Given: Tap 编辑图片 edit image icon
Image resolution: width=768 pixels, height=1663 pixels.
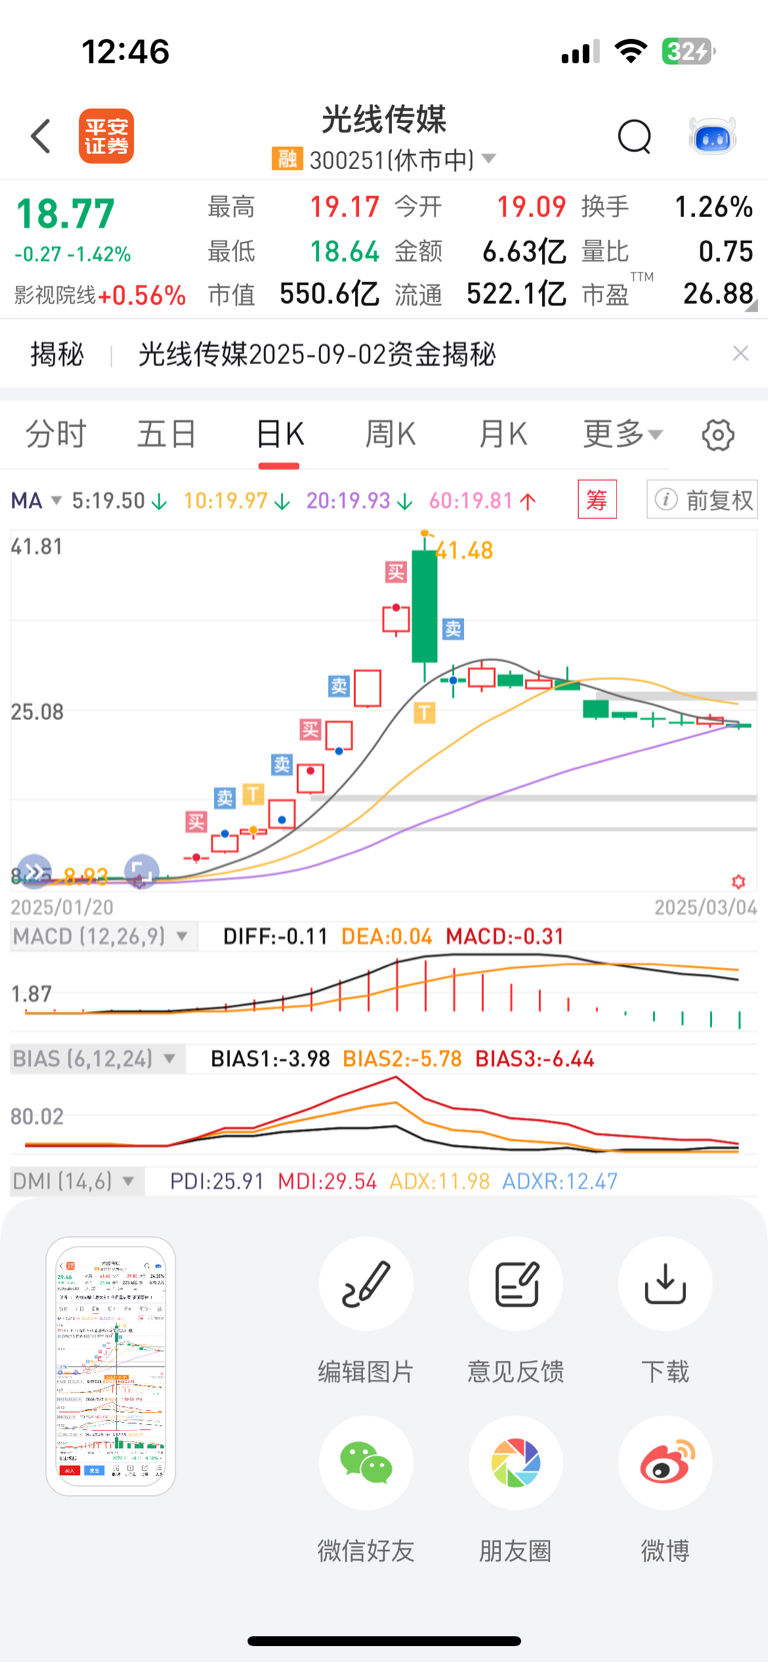Looking at the screenshot, I should [366, 1284].
